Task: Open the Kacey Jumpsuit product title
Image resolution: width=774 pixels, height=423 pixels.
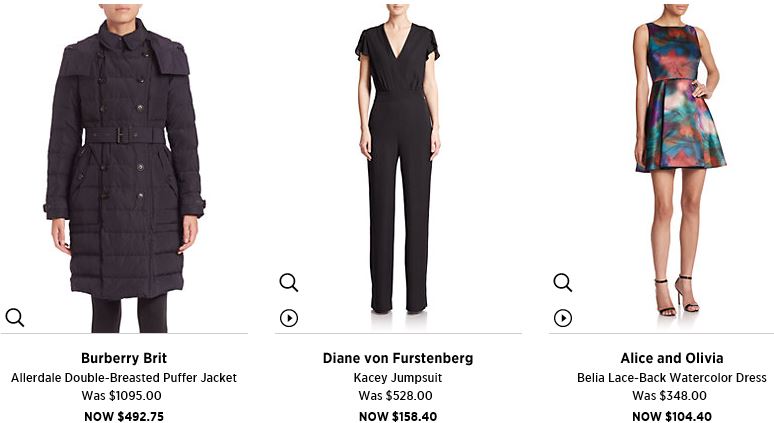Action: click(x=398, y=378)
